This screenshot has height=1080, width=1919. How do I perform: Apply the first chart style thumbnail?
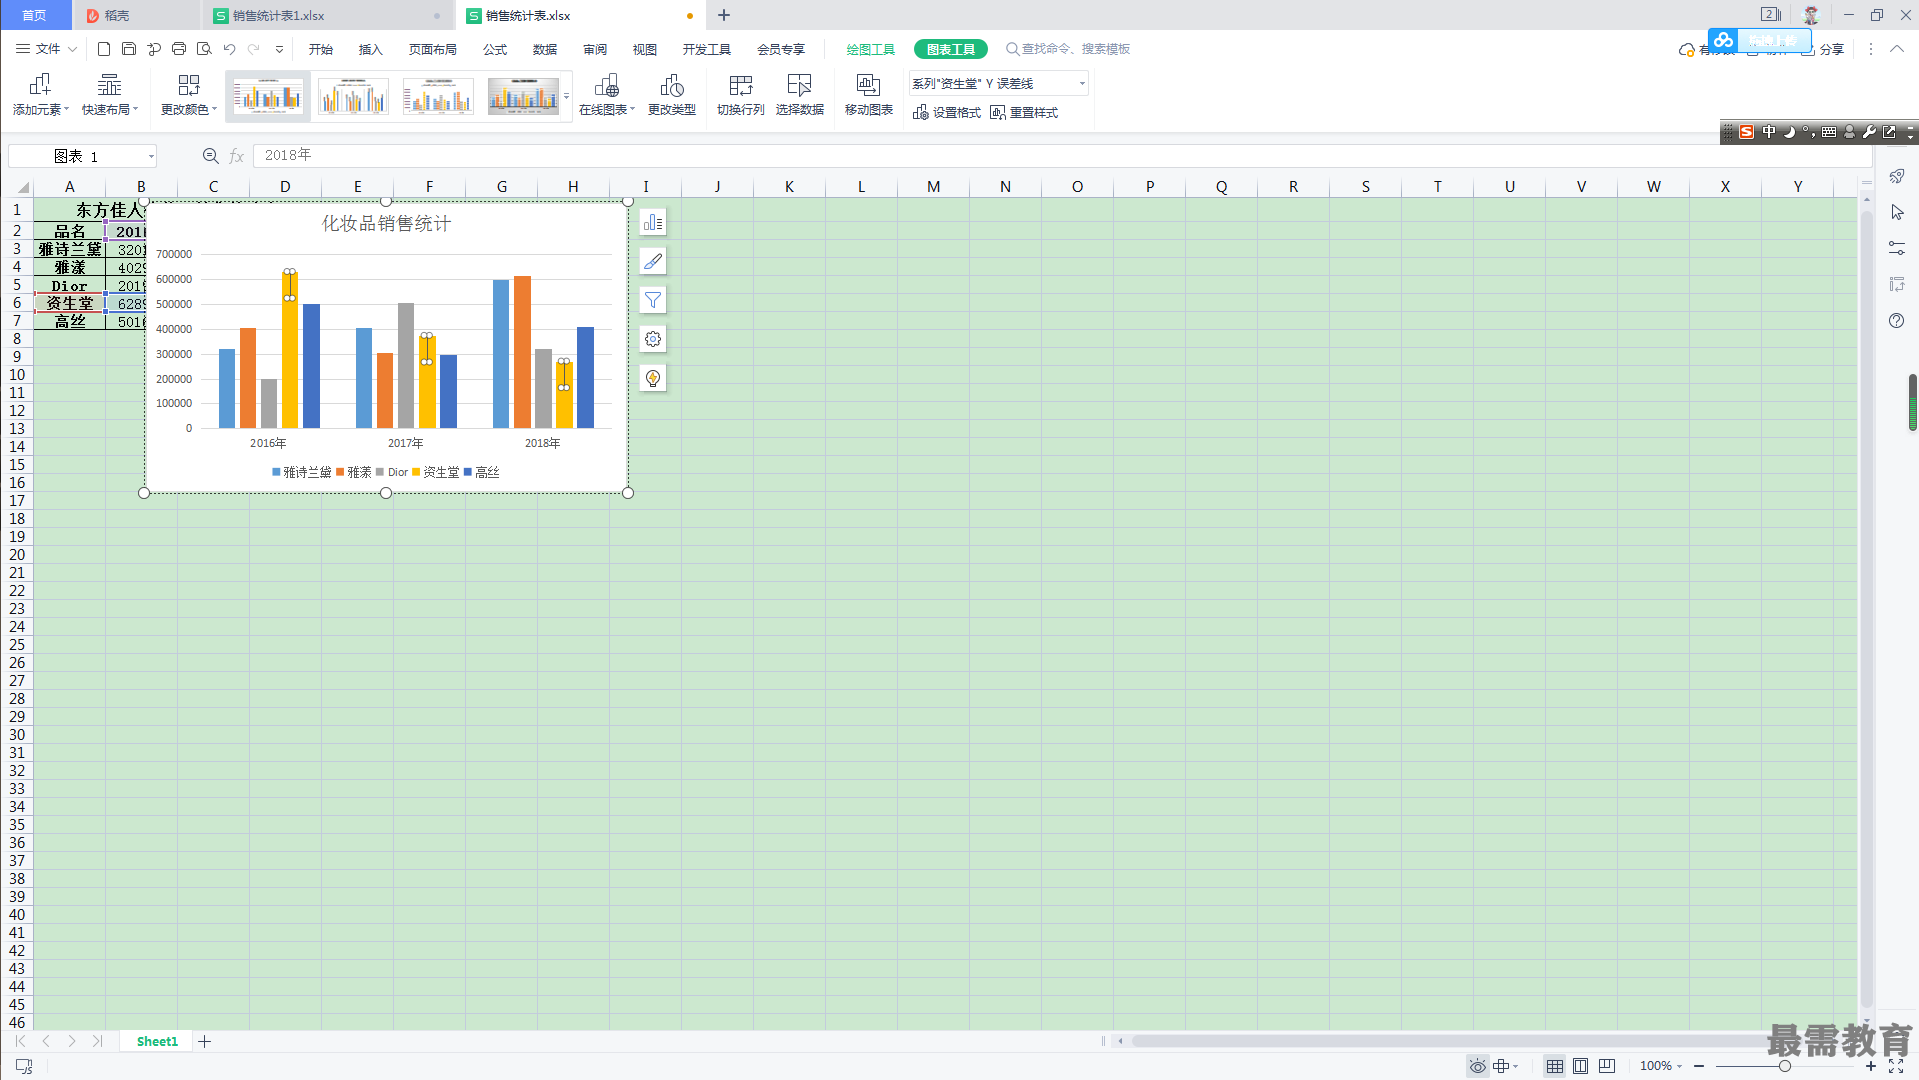point(268,96)
